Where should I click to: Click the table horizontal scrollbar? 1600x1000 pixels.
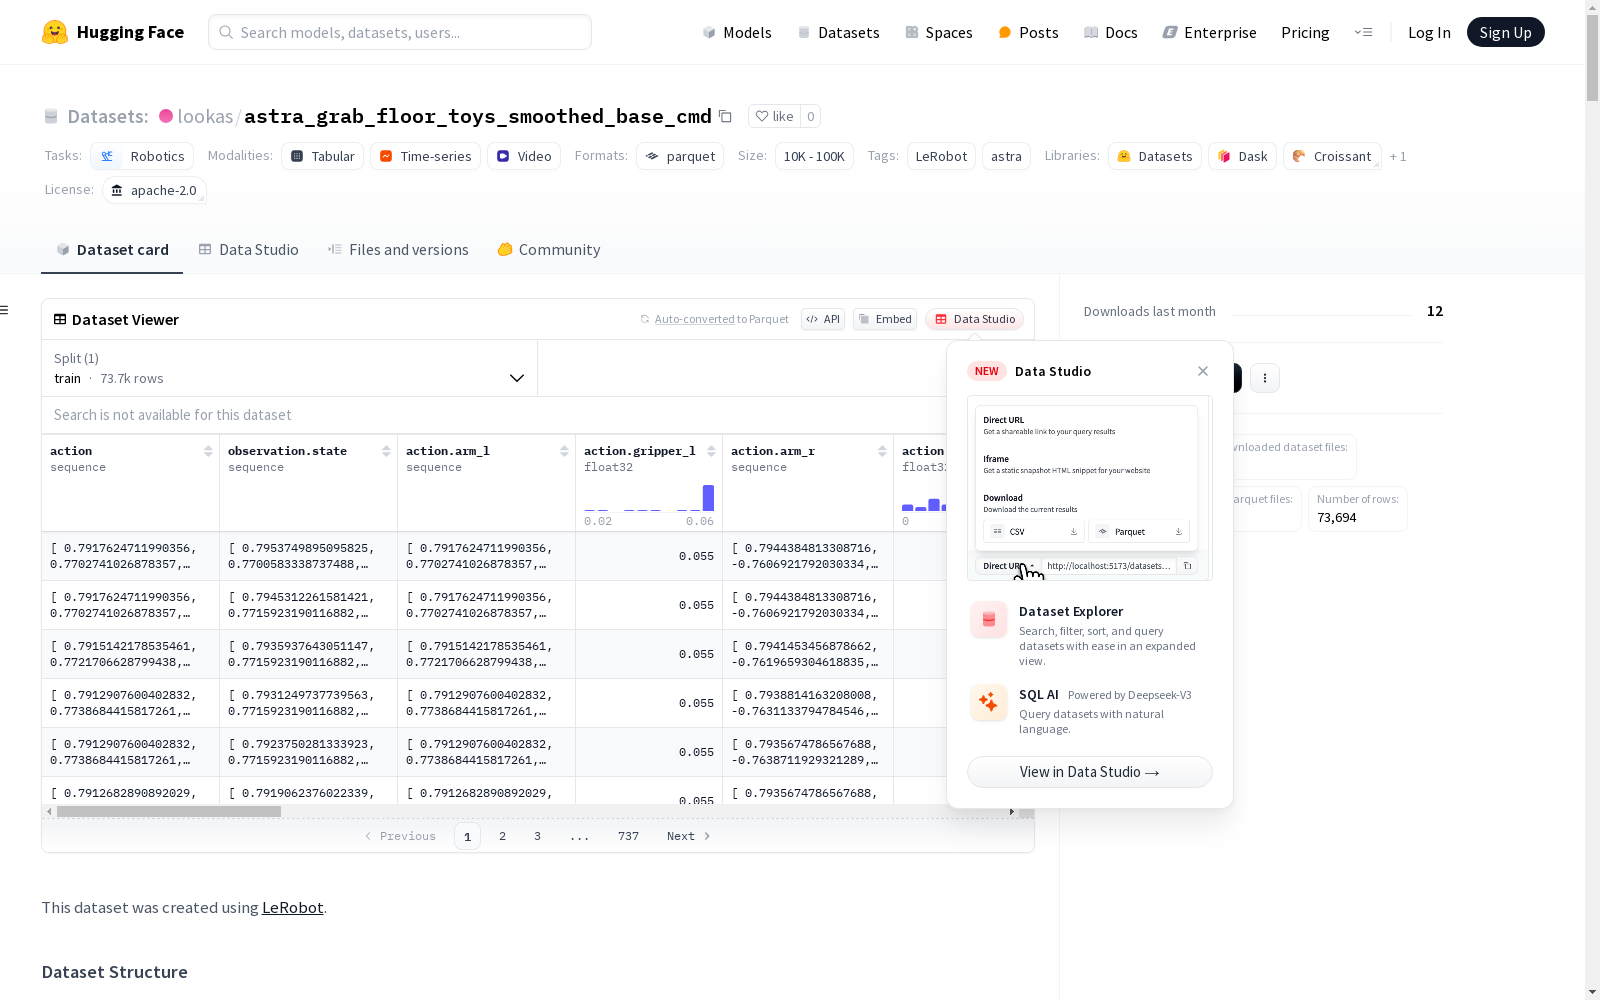(168, 812)
